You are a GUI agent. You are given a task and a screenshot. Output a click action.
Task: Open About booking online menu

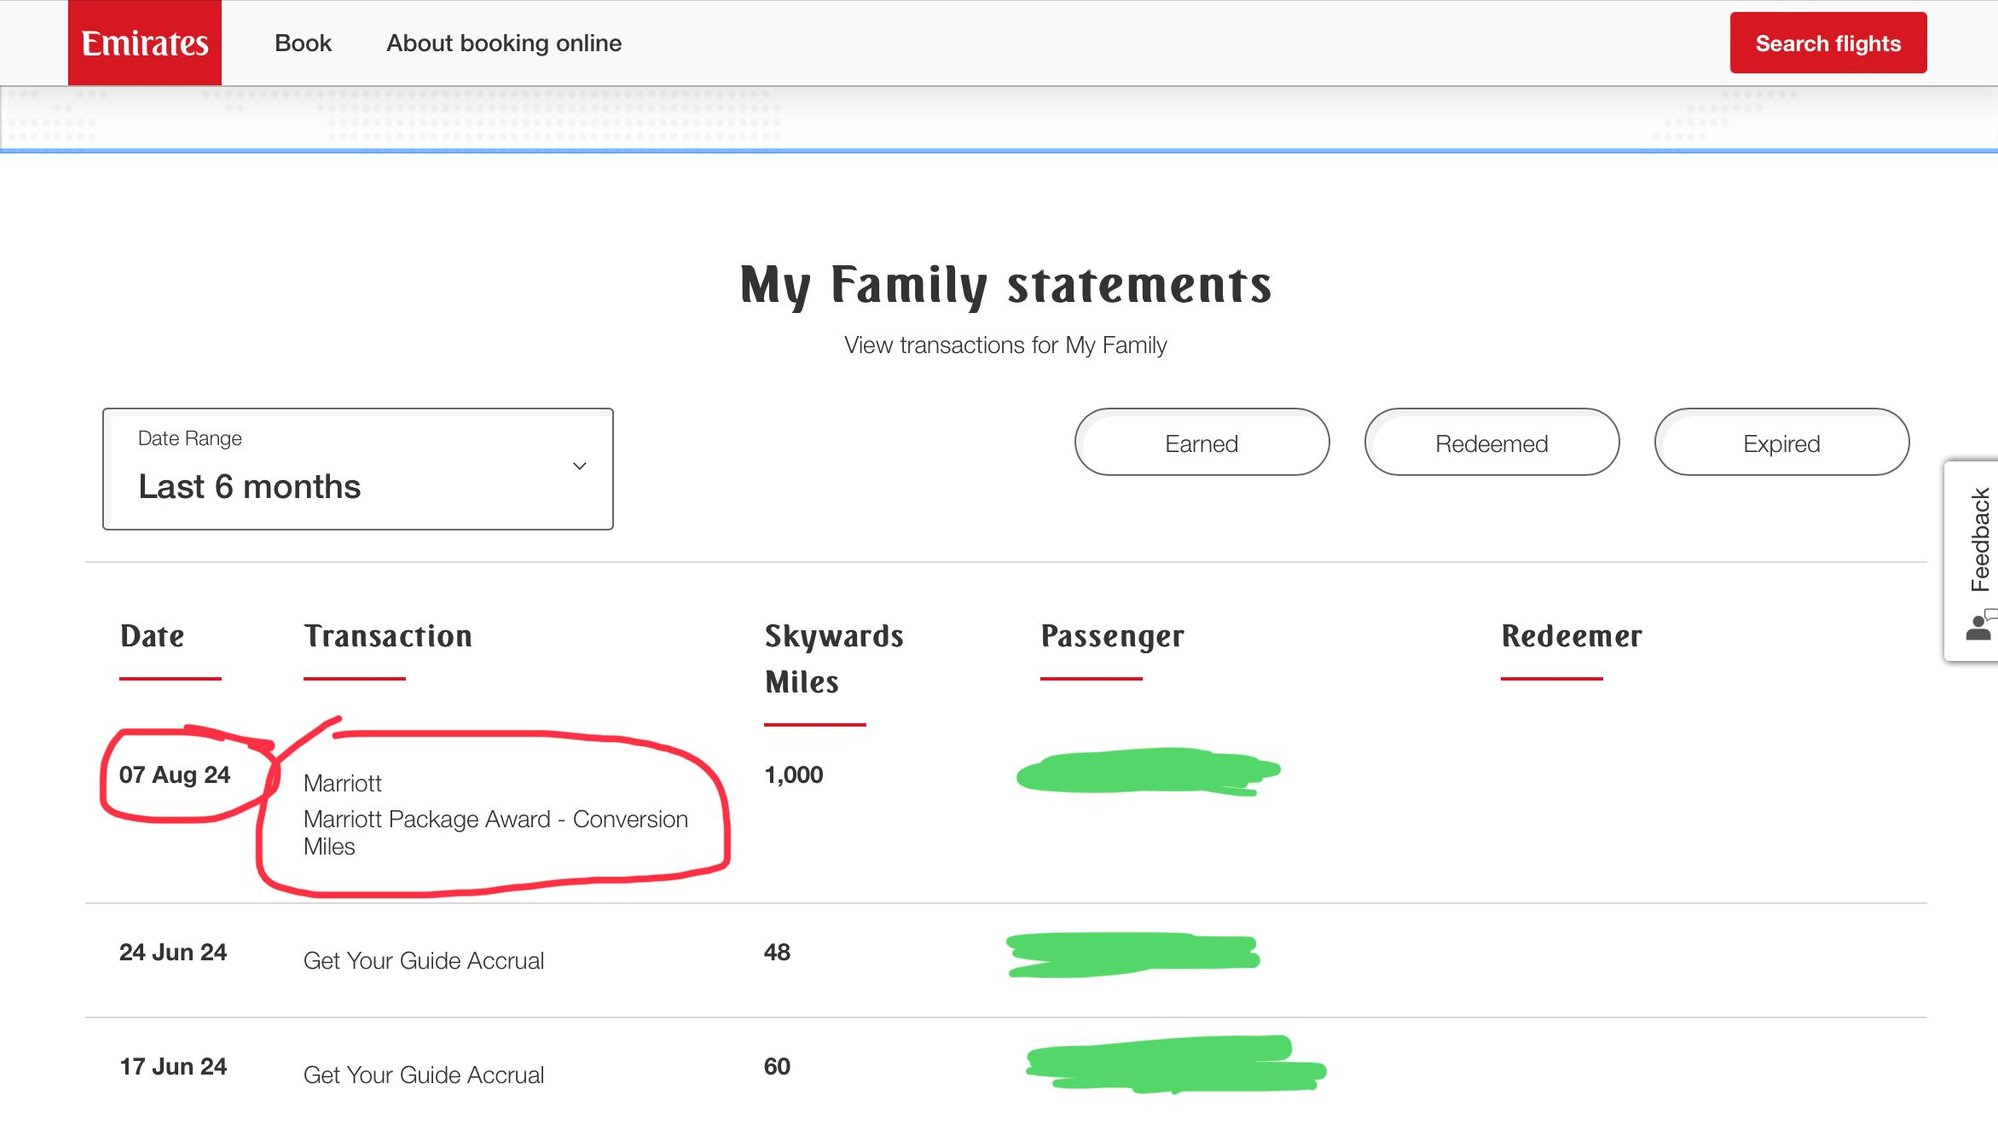504,43
